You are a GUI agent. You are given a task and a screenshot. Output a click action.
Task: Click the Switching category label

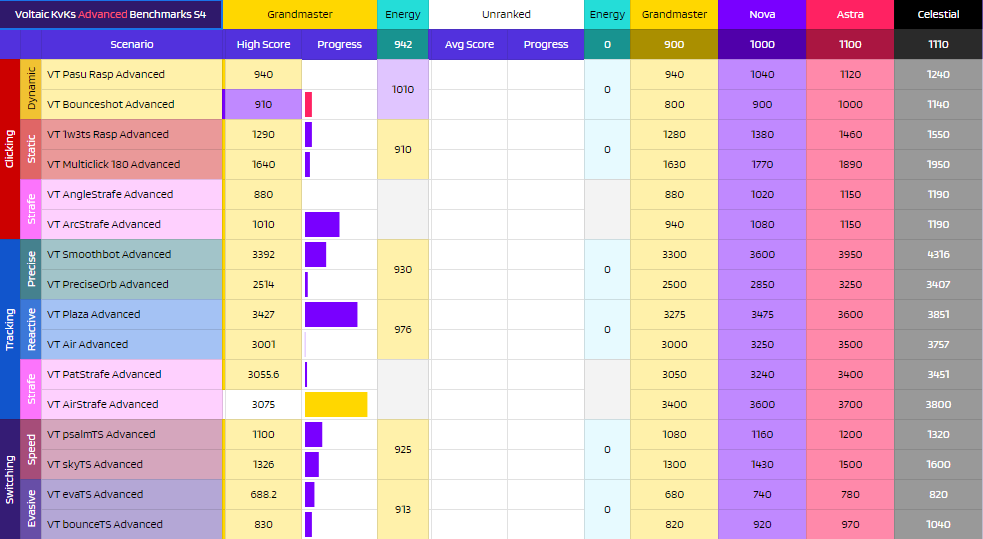coord(10,479)
